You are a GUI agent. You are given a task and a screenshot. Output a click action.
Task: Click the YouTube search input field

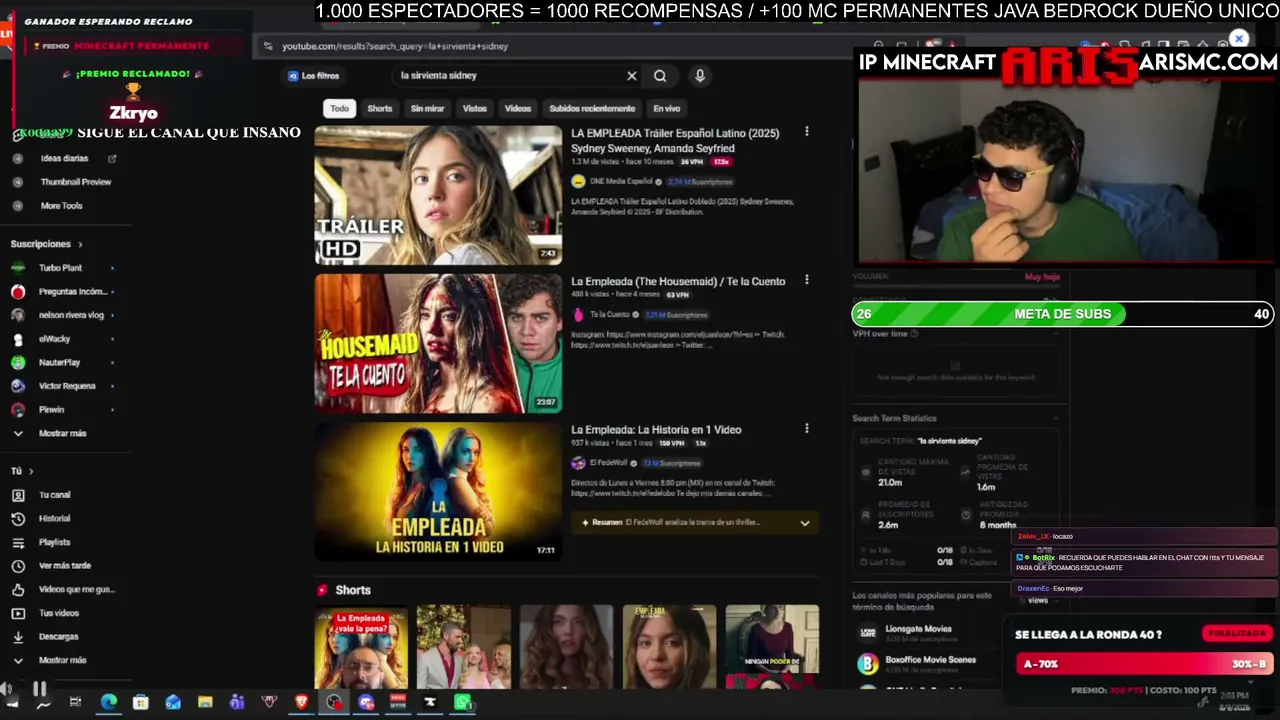point(510,76)
